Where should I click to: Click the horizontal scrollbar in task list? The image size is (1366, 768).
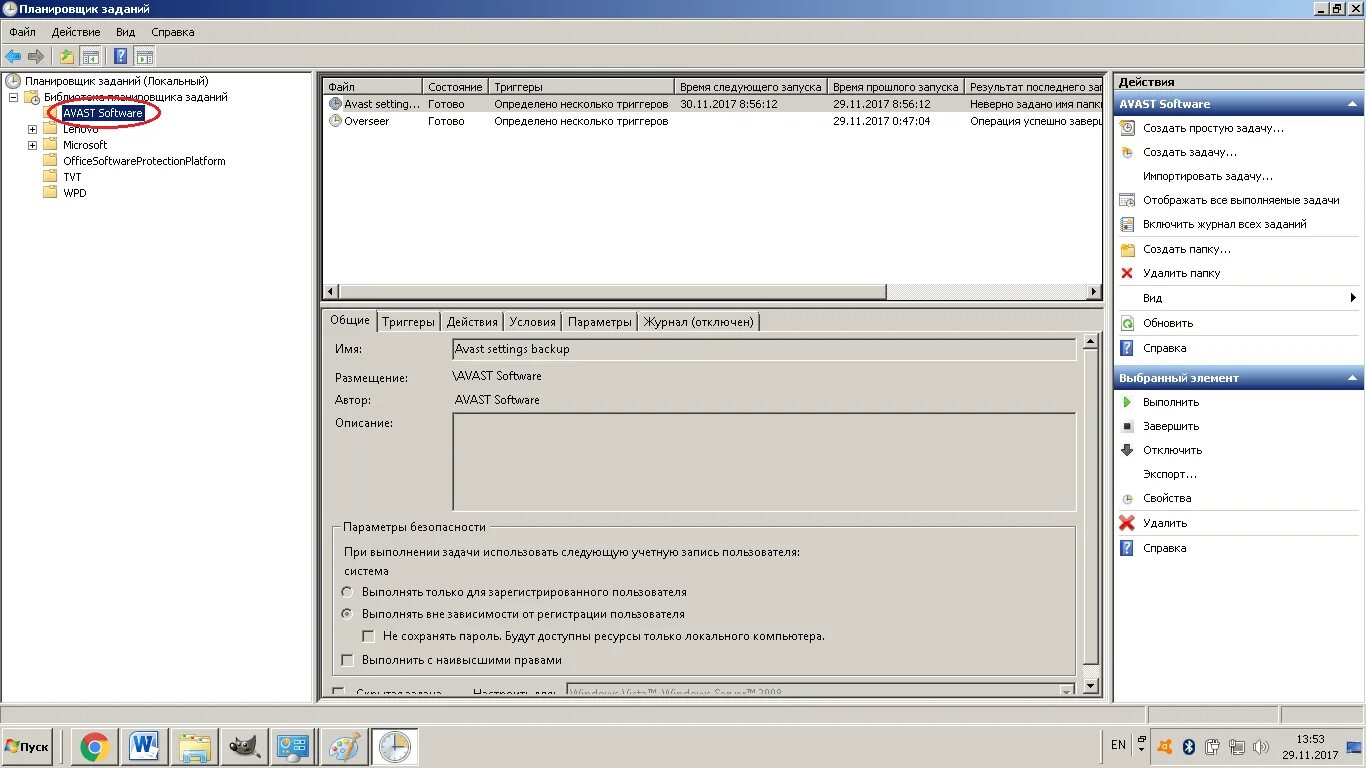(x=611, y=292)
